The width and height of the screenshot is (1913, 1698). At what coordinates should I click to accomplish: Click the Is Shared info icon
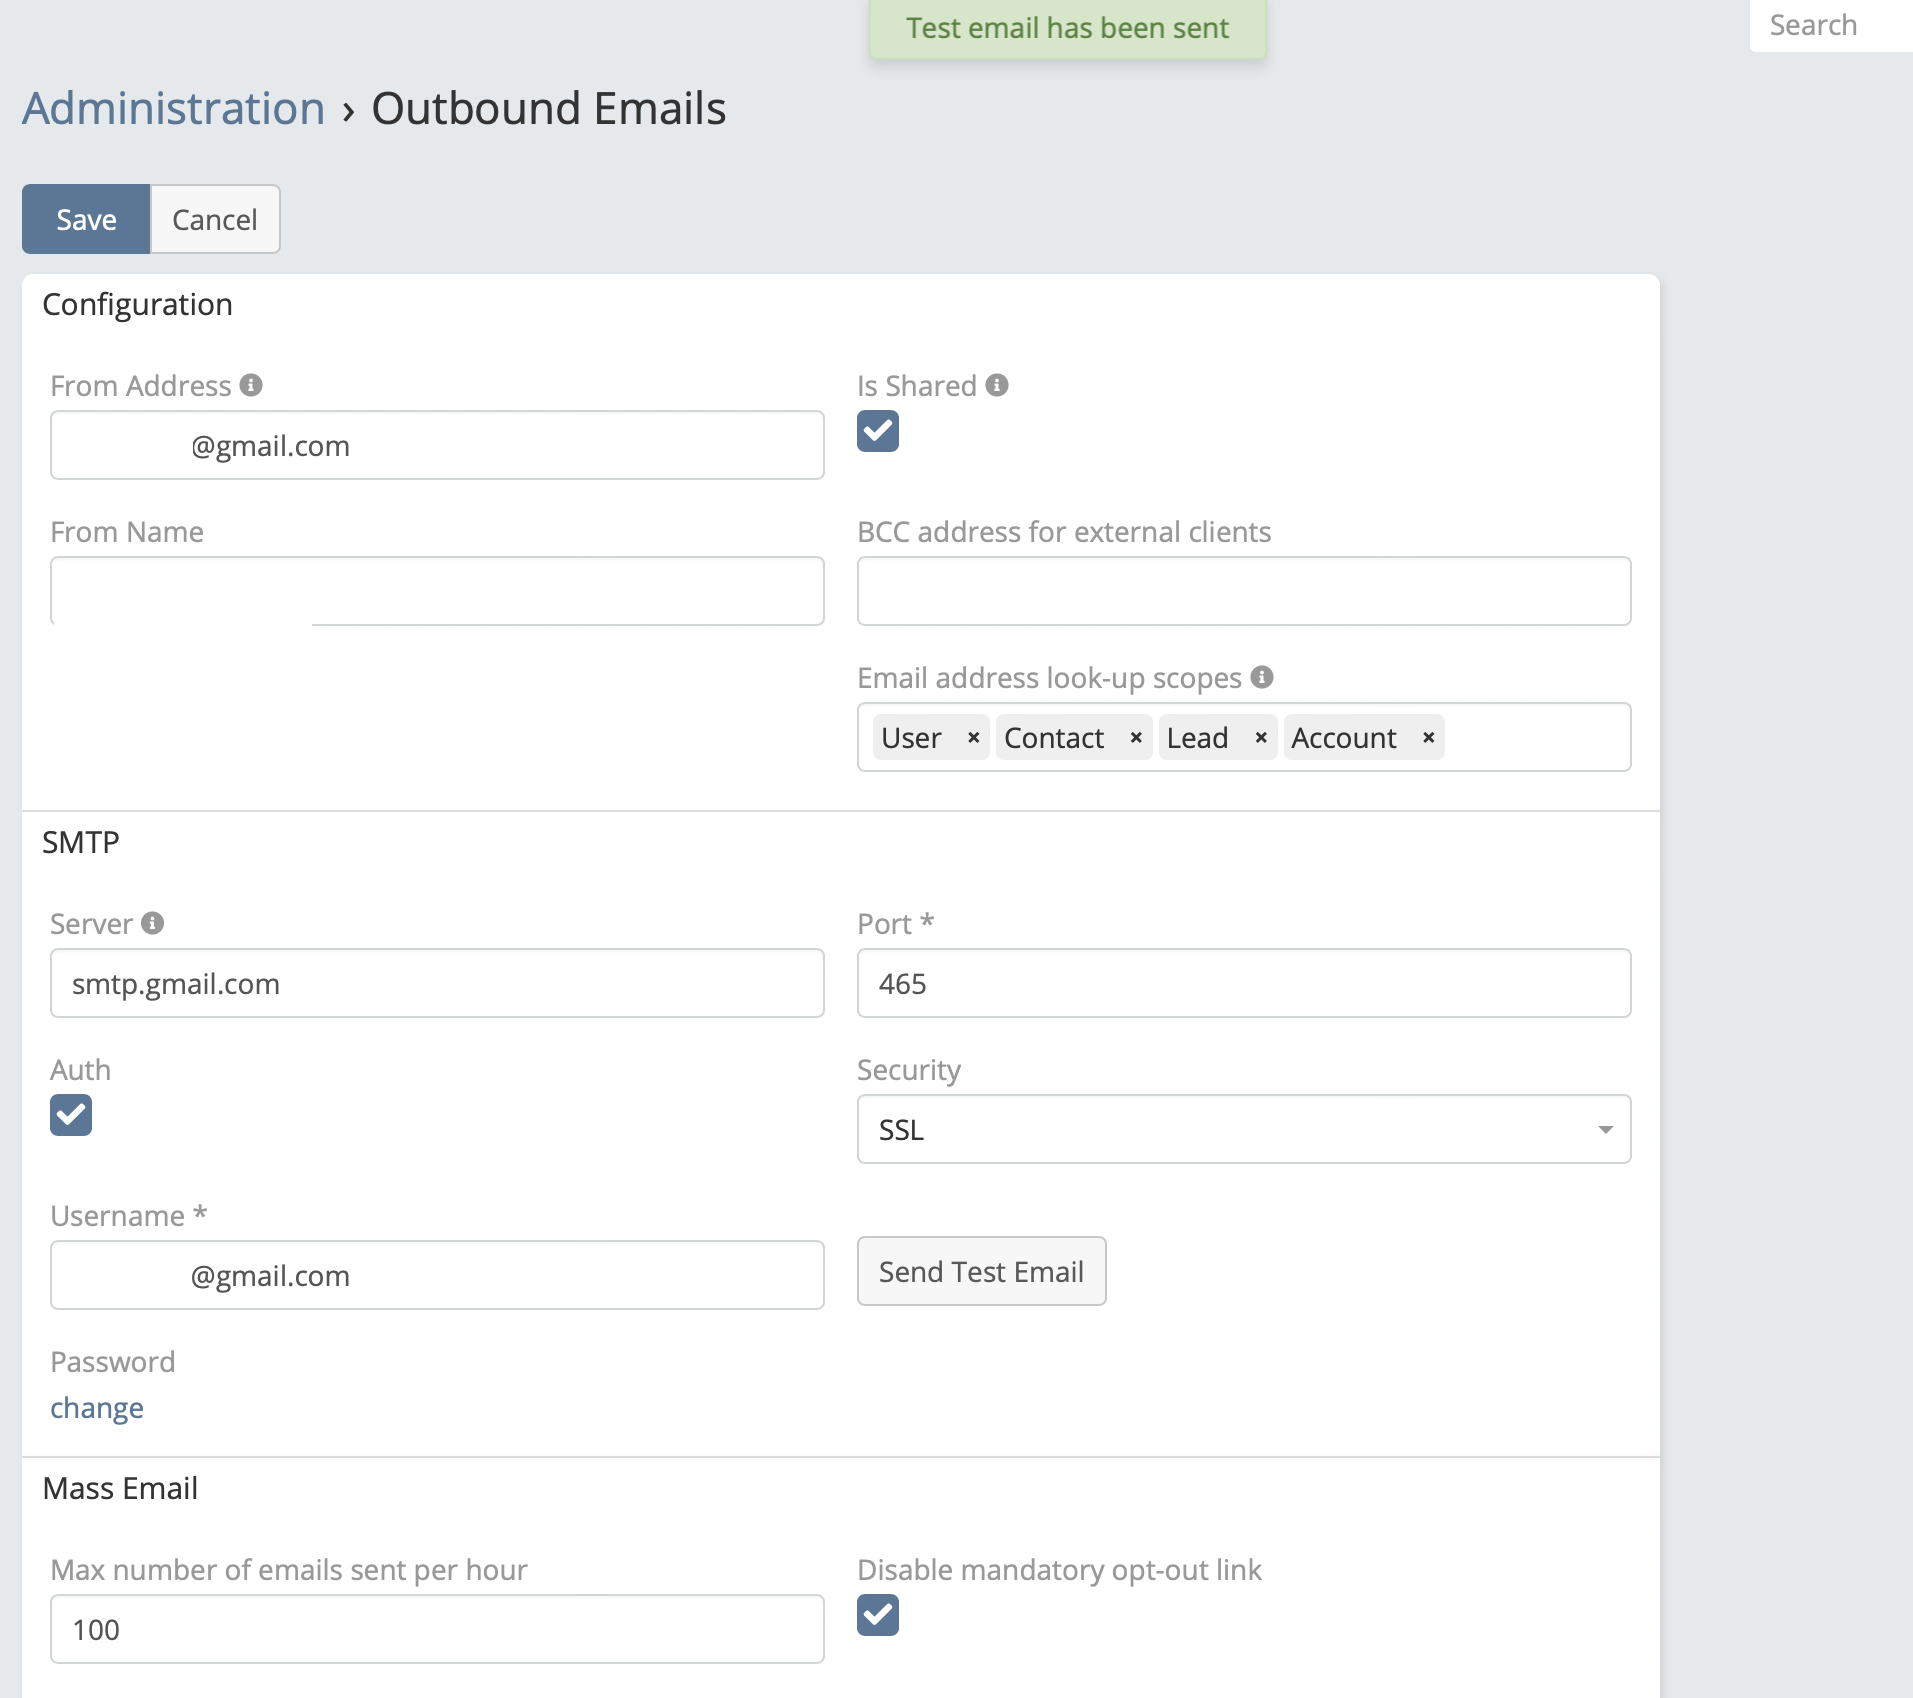click(996, 385)
